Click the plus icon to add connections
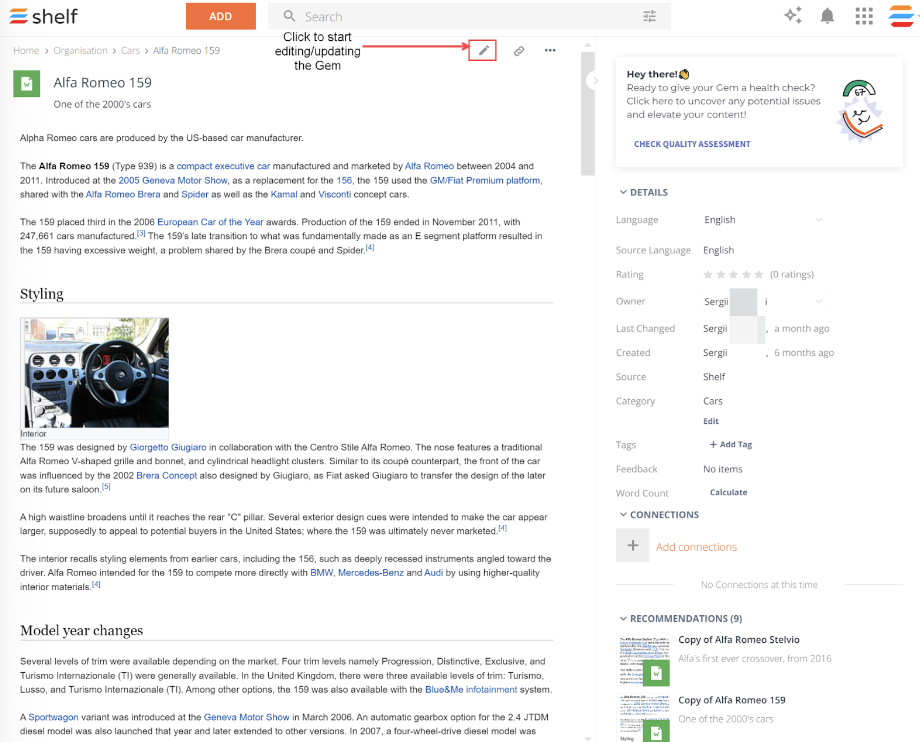 tap(632, 546)
